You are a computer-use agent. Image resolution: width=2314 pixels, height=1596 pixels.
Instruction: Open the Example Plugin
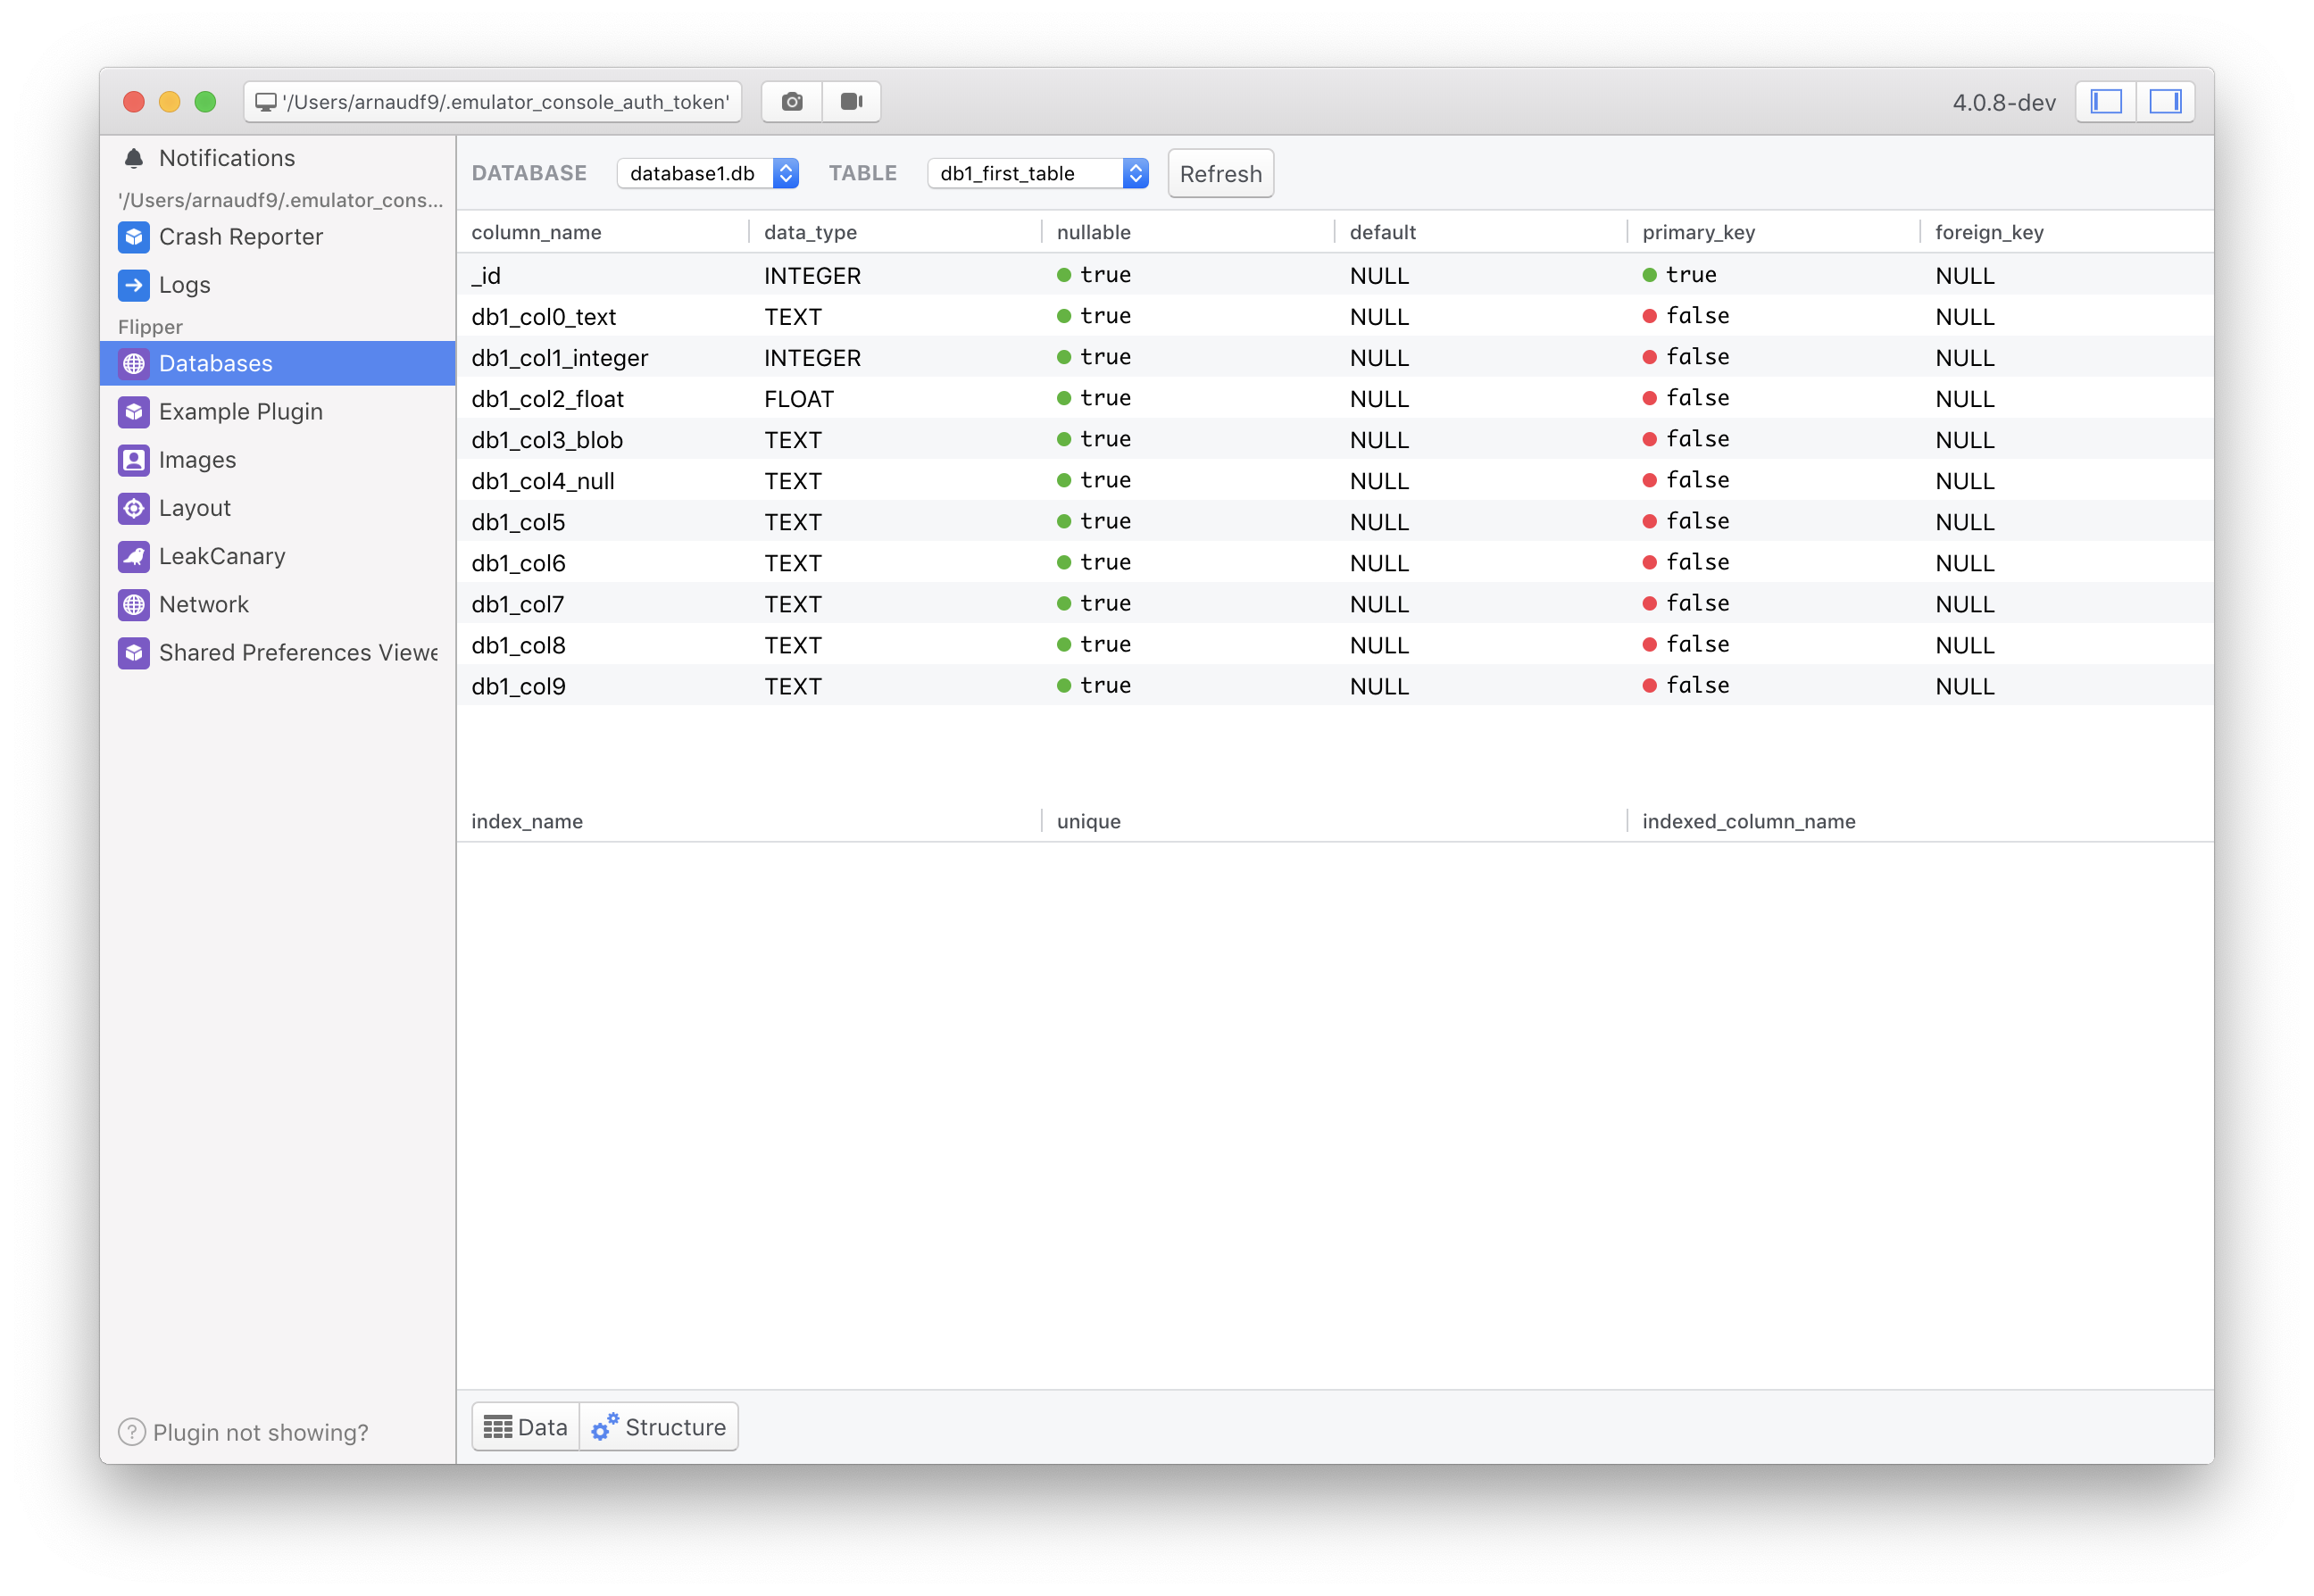pyautogui.click(x=240, y=411)
